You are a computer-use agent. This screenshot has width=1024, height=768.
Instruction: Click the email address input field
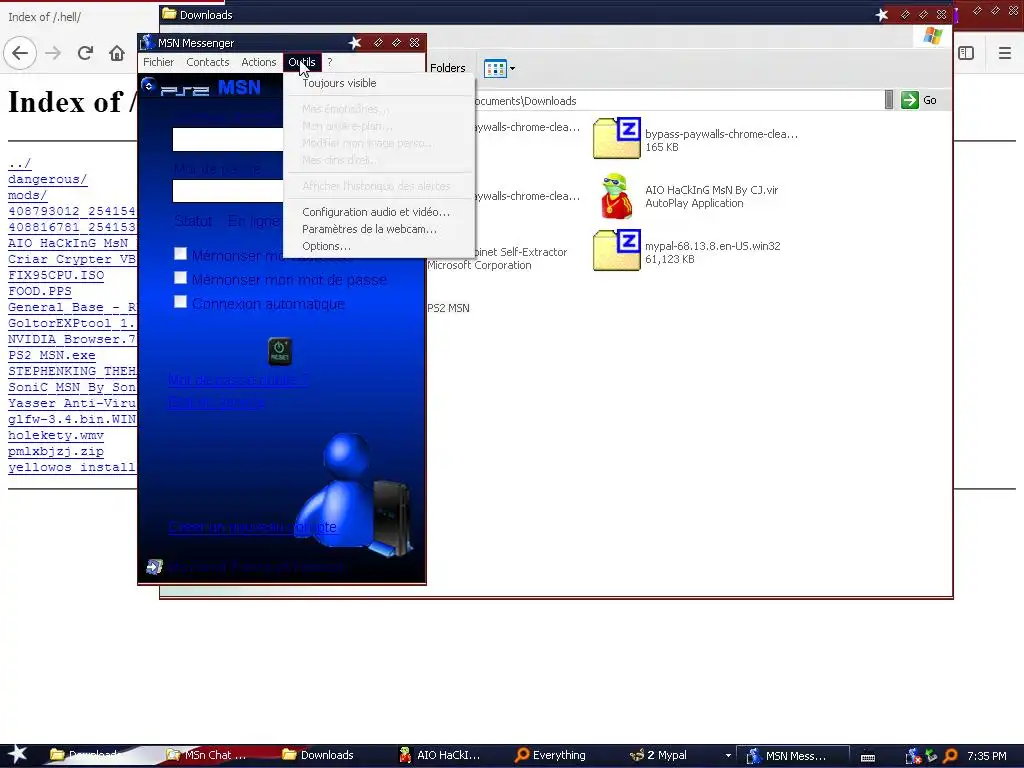pos(228,140)
